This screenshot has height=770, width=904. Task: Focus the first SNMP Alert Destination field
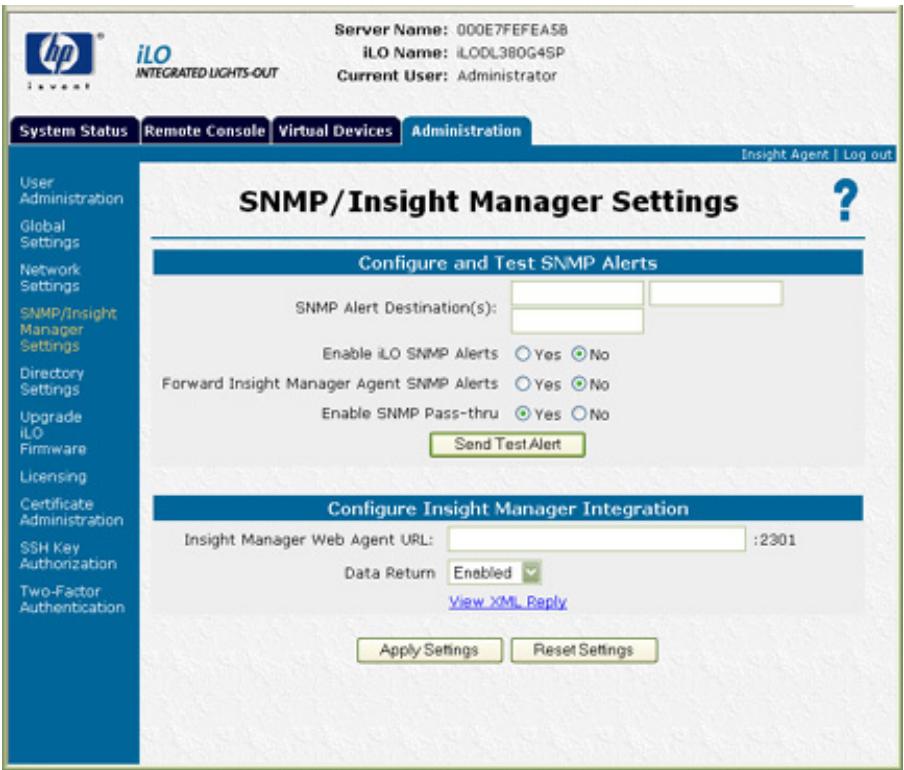(x=577, y=293)
